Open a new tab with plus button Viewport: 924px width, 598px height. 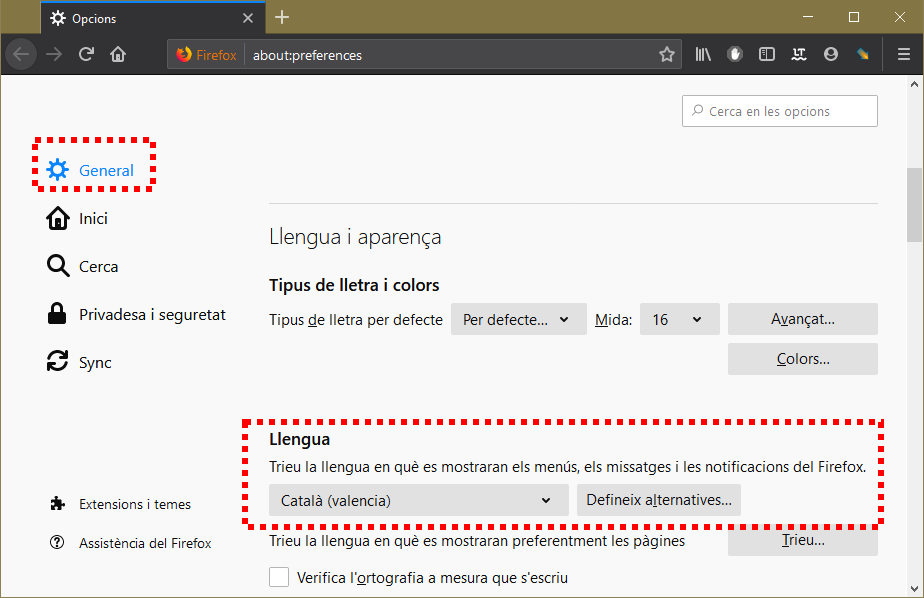click(282, 18)
